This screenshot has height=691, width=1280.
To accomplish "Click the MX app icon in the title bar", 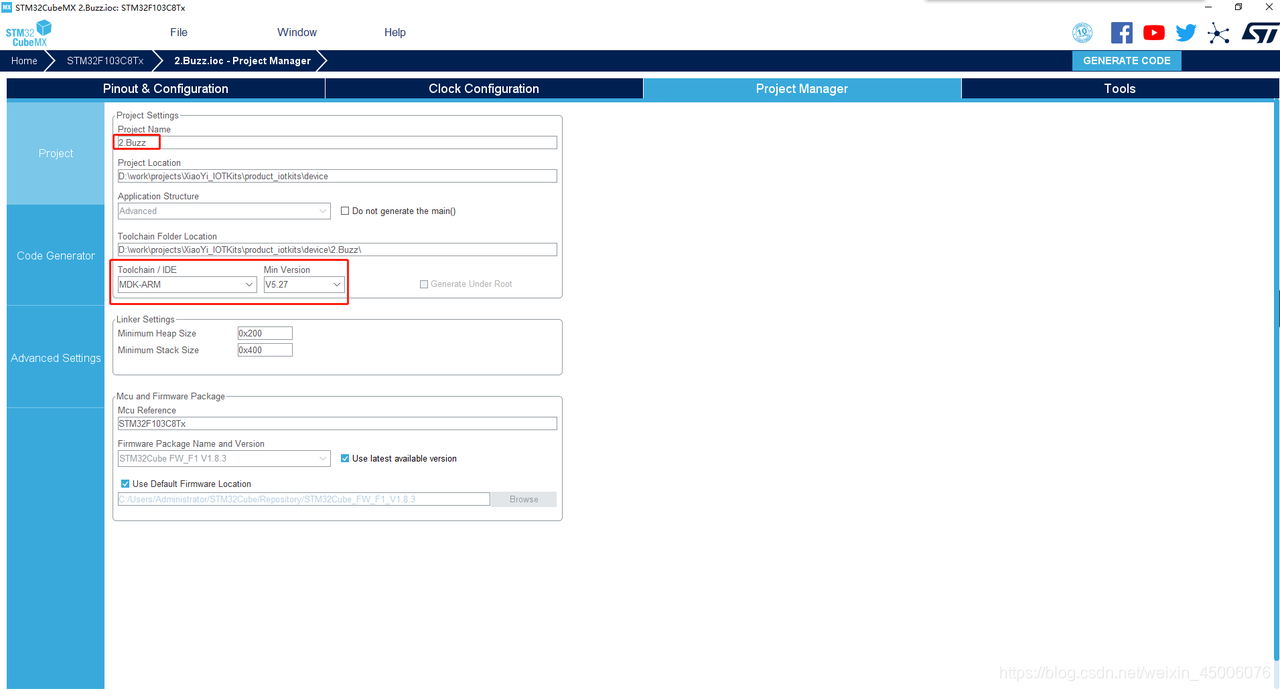I will point(7,7).
